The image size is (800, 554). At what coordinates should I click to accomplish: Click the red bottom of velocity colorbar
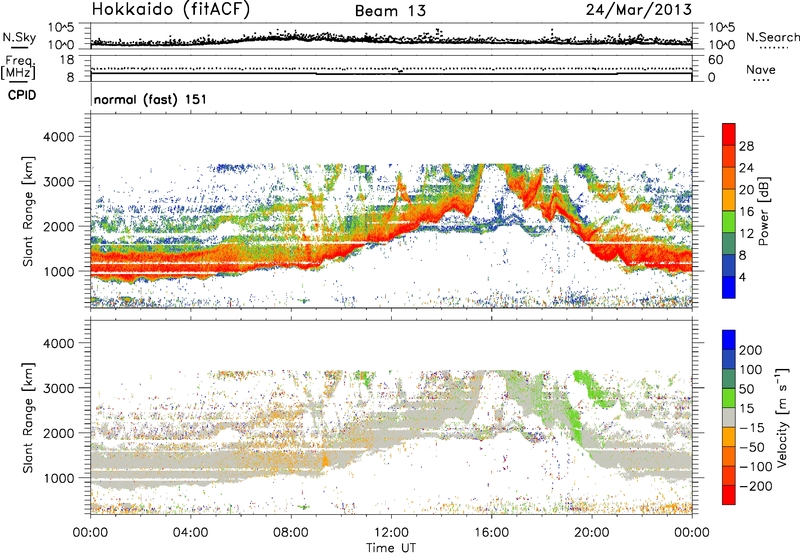[x=729, y=495]
